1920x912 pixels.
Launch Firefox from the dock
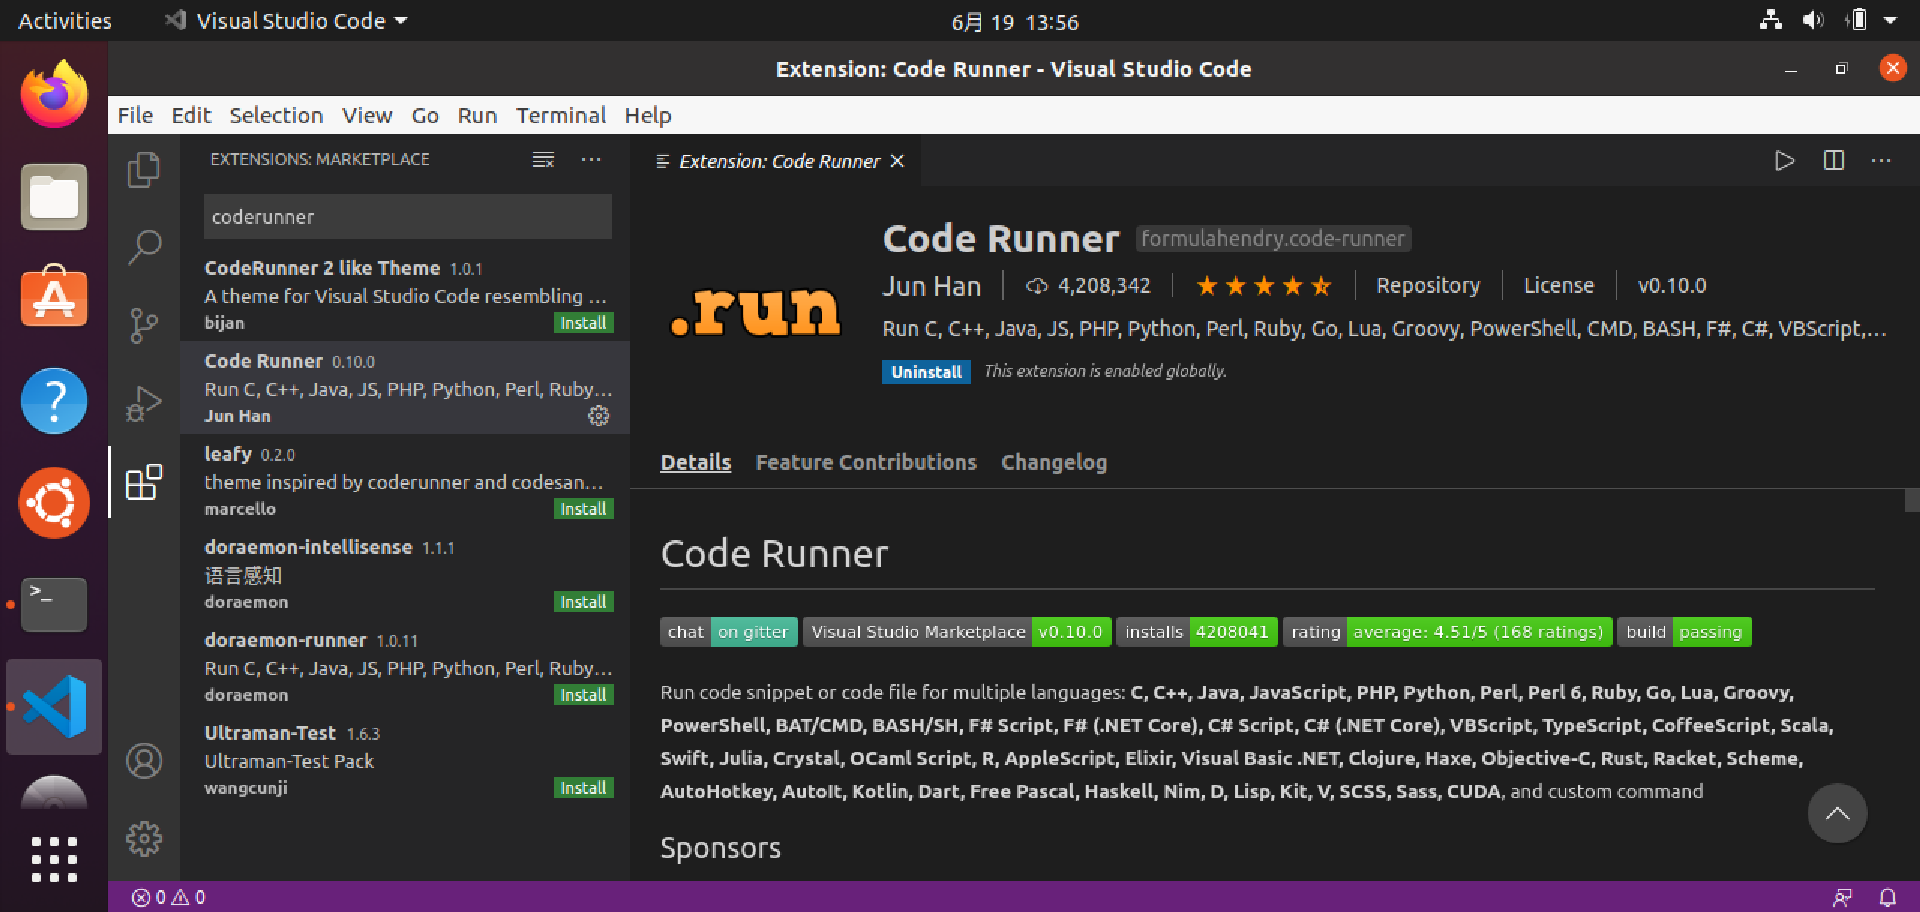(54, 95)
